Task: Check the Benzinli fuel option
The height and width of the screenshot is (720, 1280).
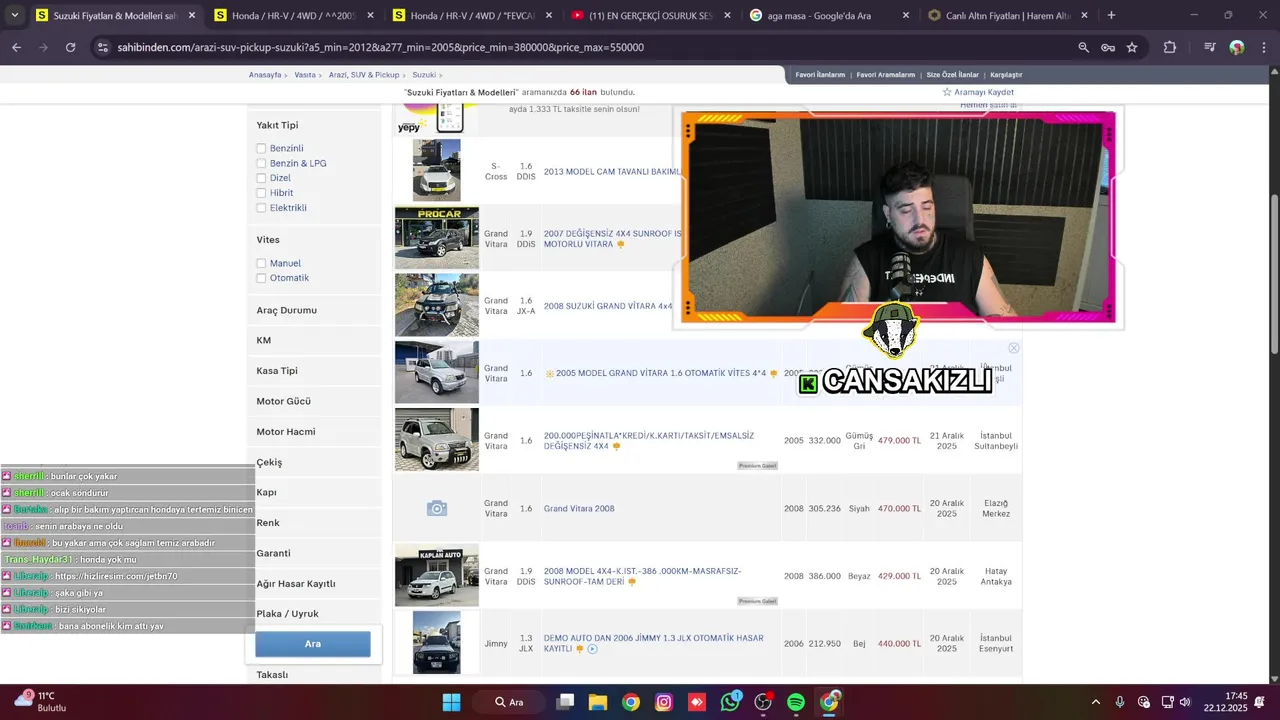Action: point(261,148)
